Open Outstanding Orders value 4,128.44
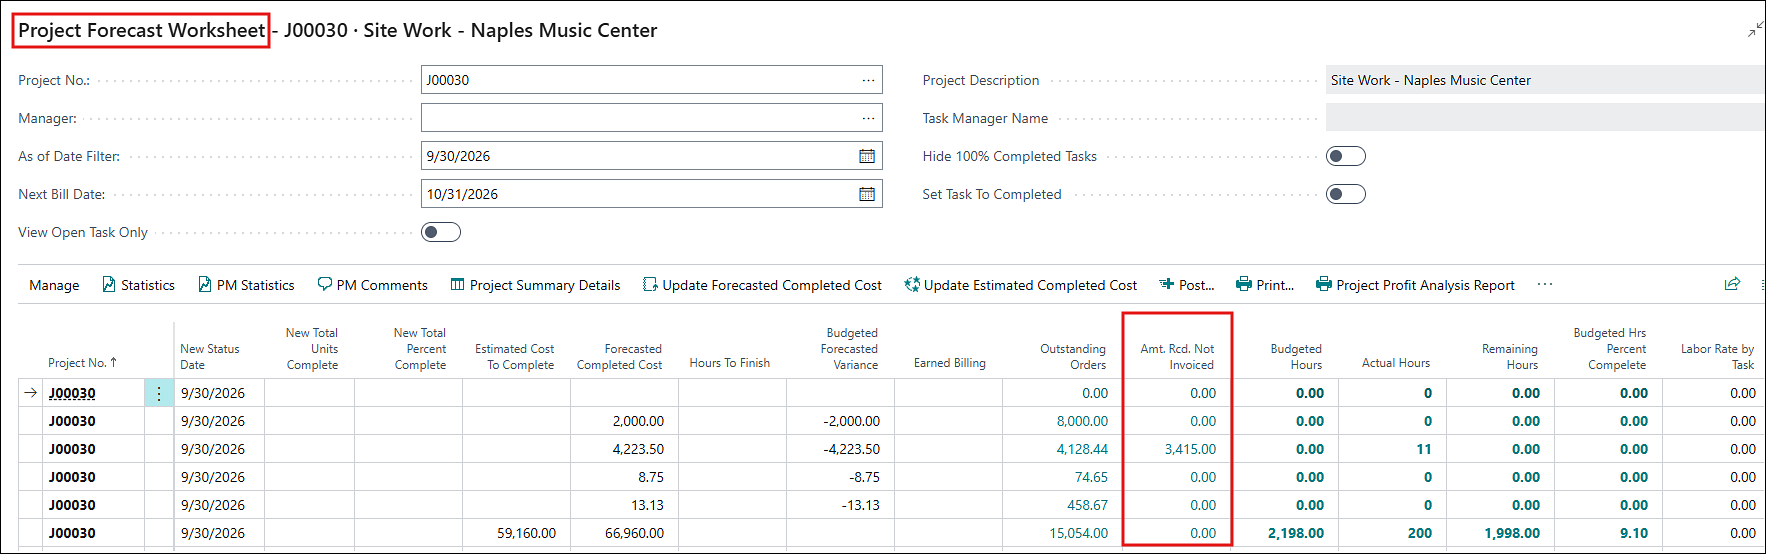The height and width of the screenshot is (554, 1766). [x=1082, y=449]
